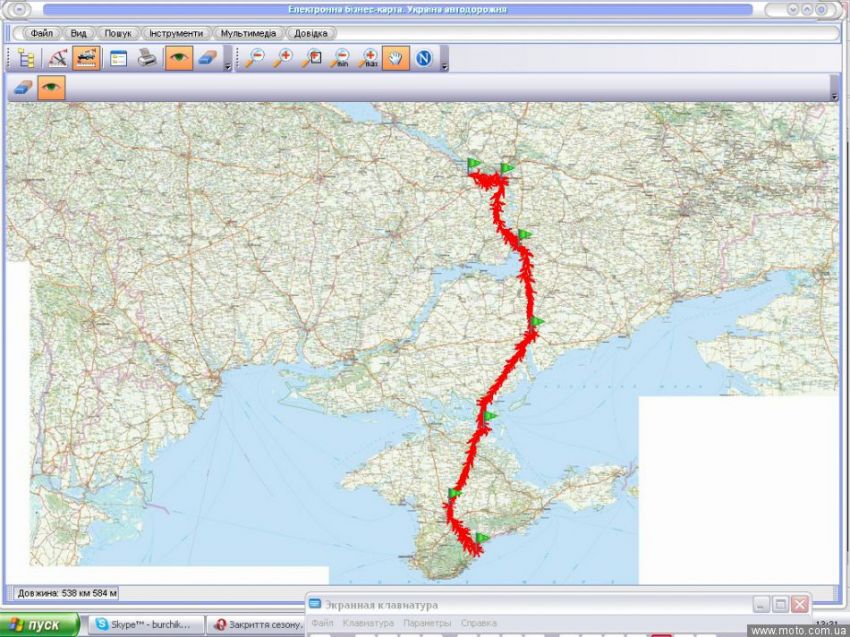The width and height of the screenshot is (850, 637).
Task: Open Файл menu in Экранная клавиатура window
Action: point(322,623)
